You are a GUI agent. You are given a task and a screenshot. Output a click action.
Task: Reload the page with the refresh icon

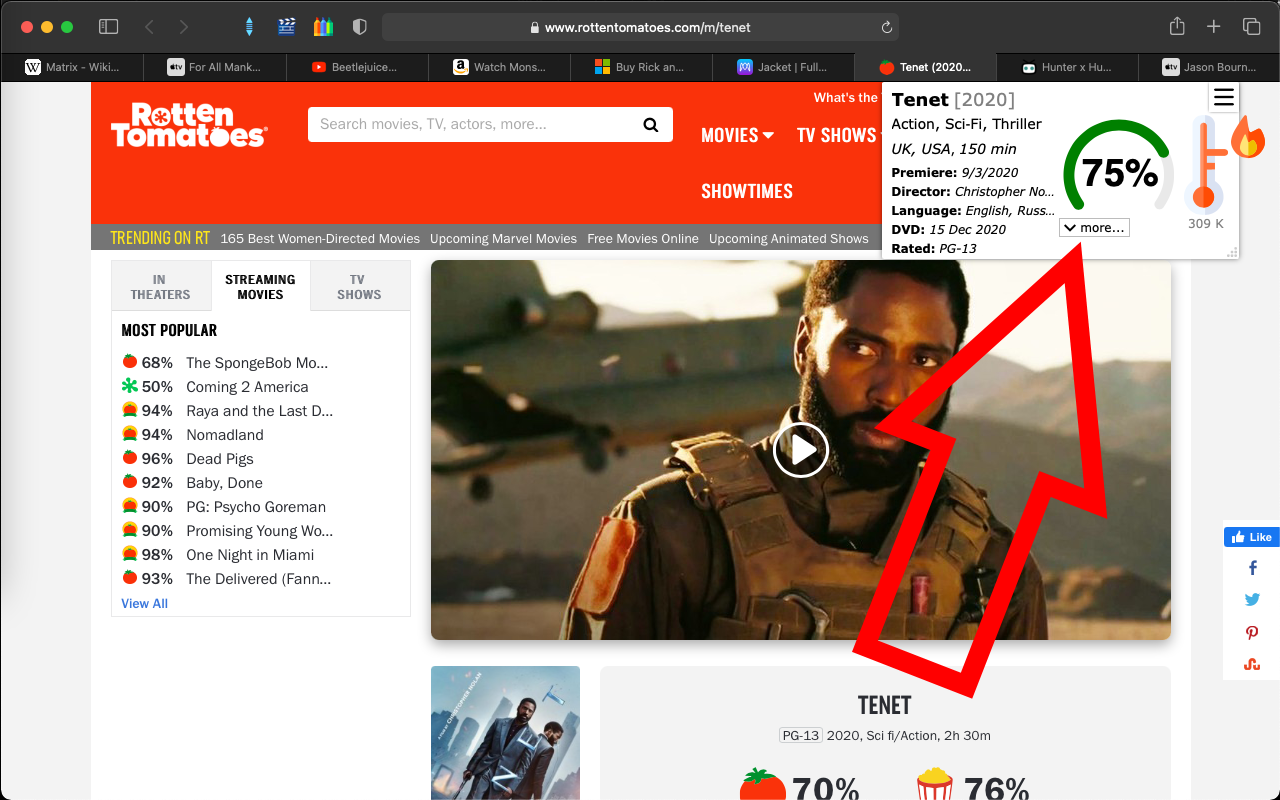click(886, 28)
